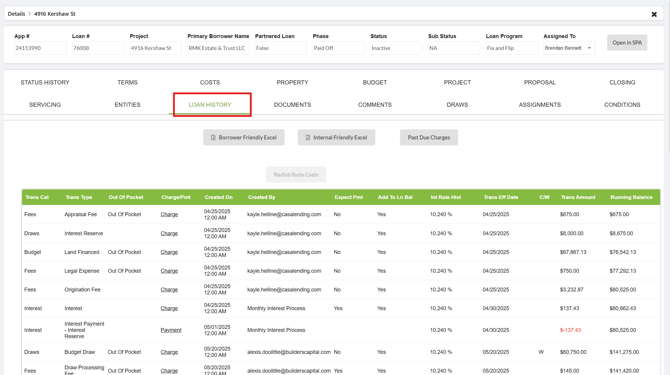Click the Loan Program field
The width and height of the screenshot is (670, 375).
[511, 48]
